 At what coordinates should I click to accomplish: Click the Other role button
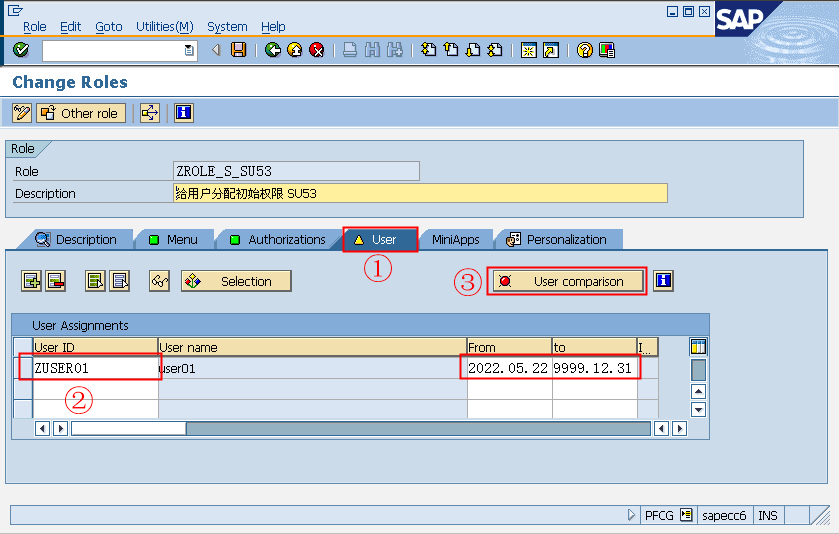click(x=81, y=113)
